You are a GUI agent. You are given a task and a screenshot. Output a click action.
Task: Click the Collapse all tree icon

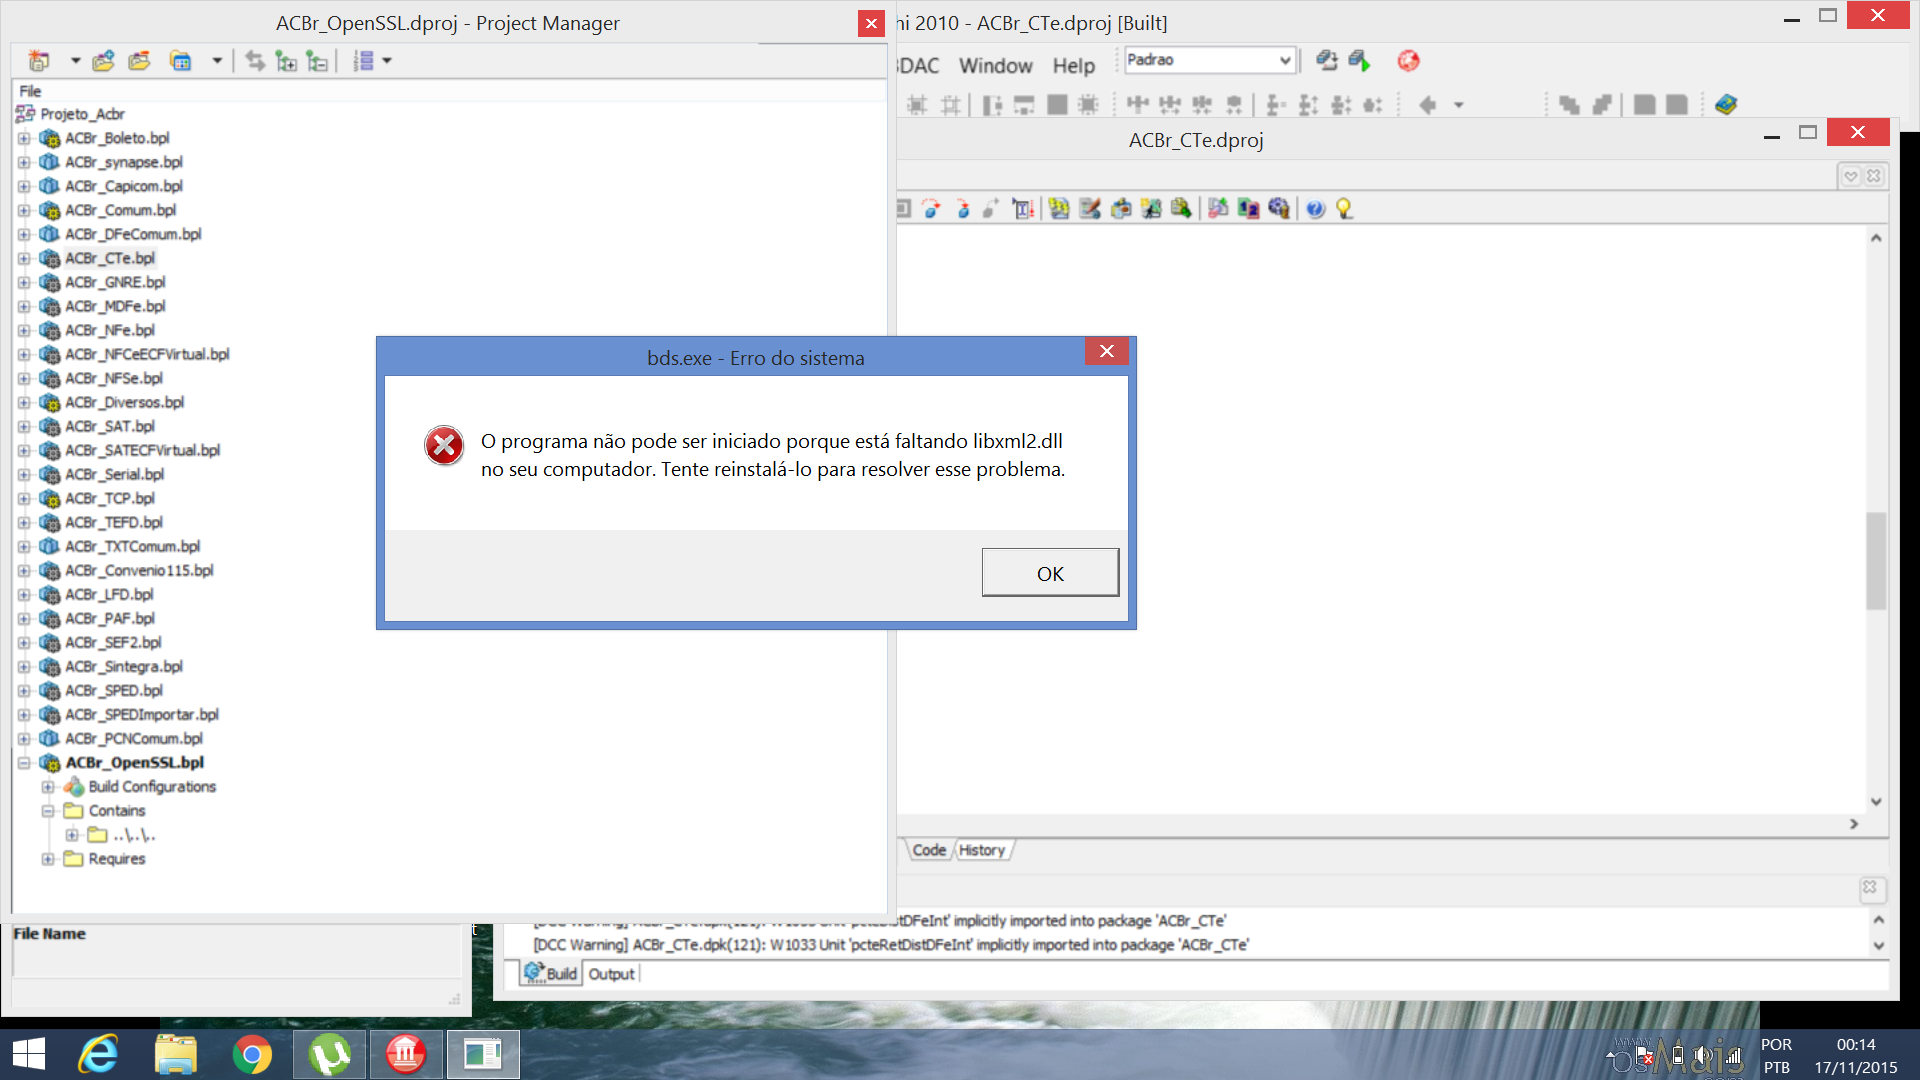point(317,61)
